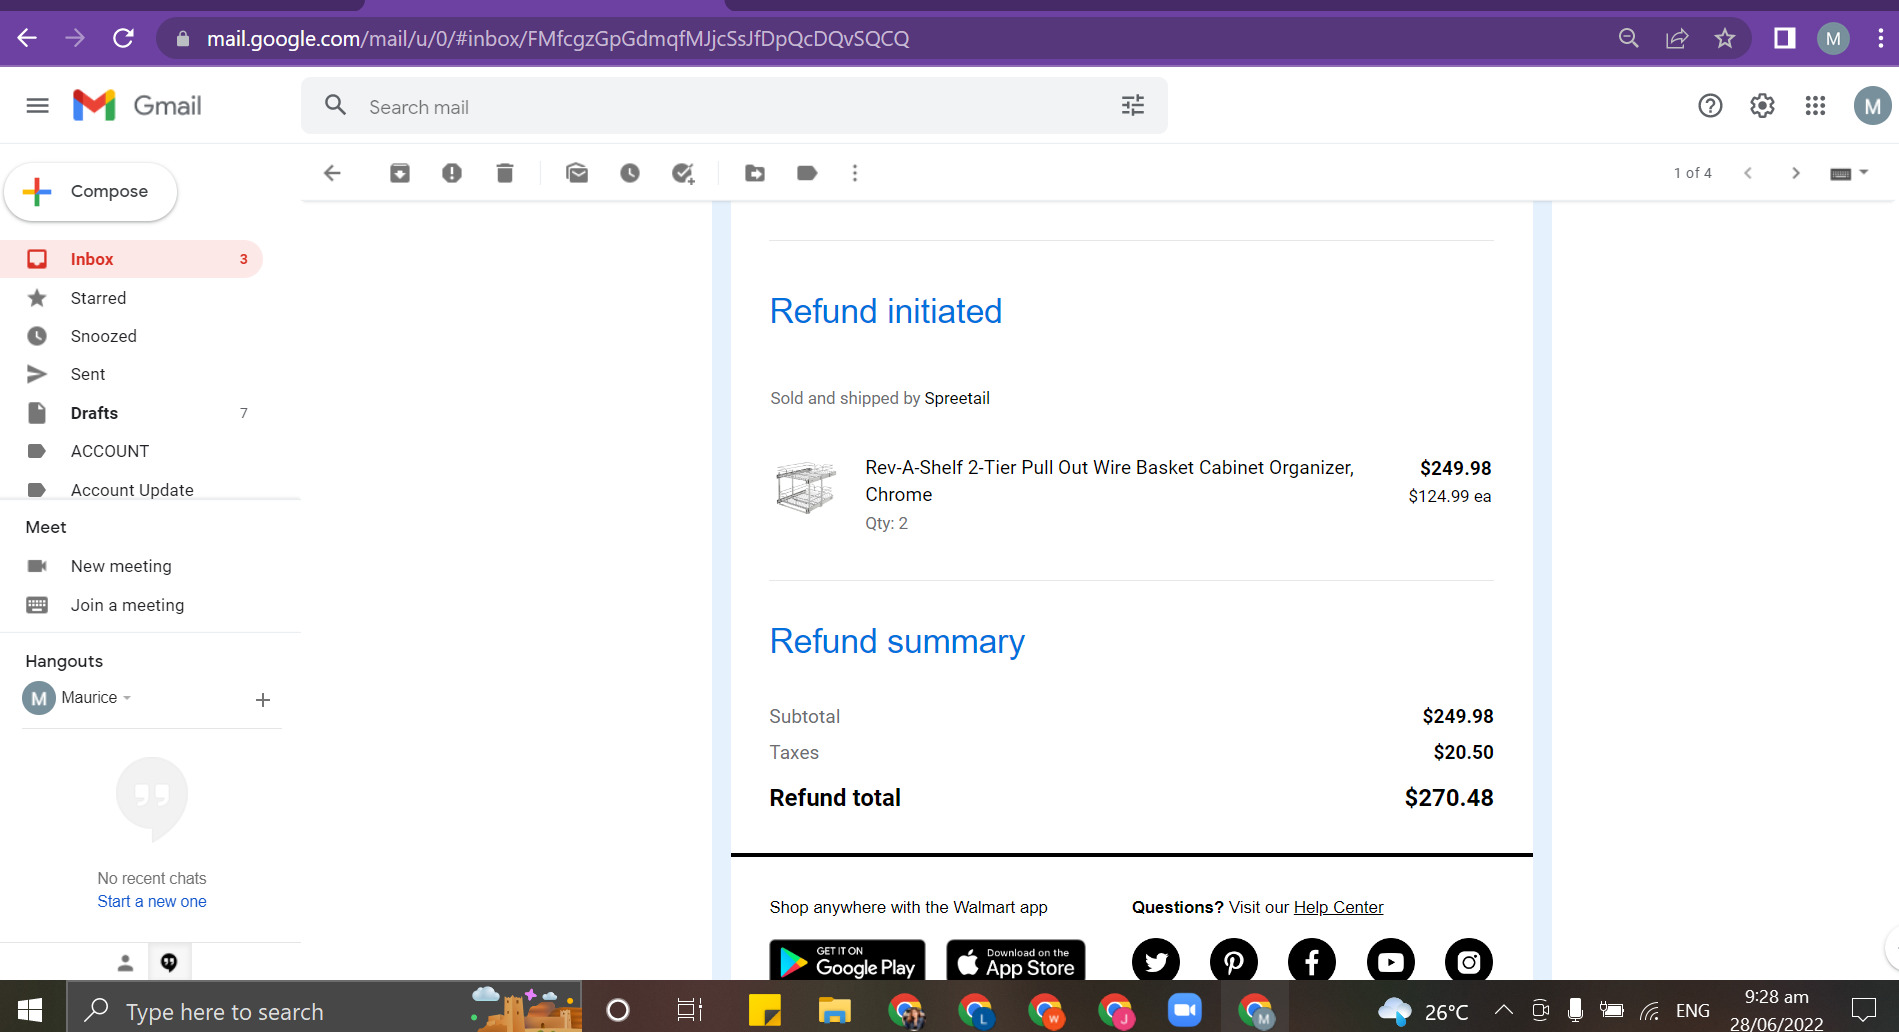Share this page from address bar
This screenshot has width=1899, height=1032.
[1677, 38]
